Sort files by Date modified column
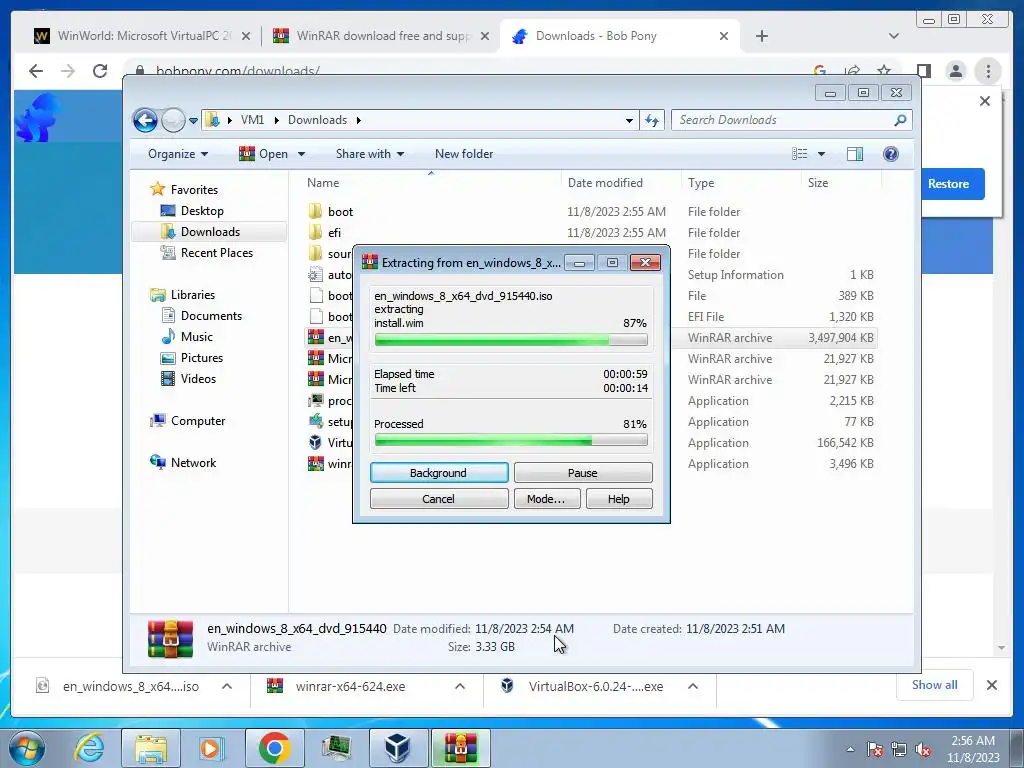1024x768 pixels. coord(605,184)
